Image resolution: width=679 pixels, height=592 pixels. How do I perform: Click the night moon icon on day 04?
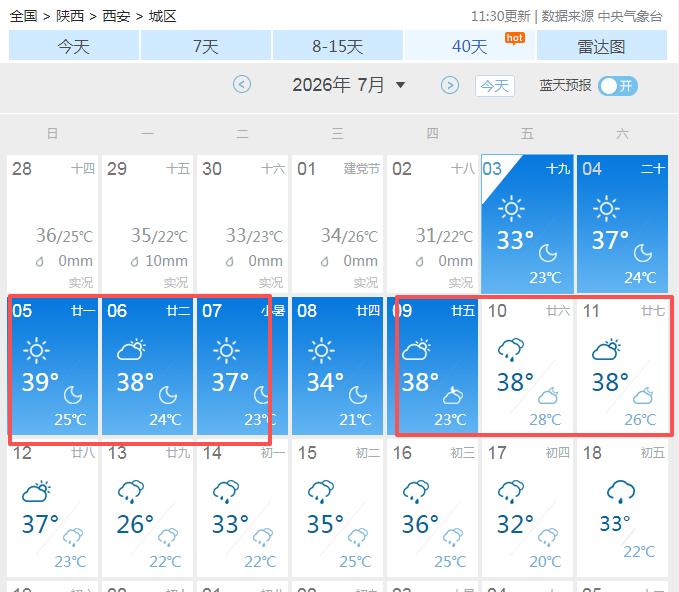[x=643, y=253]
